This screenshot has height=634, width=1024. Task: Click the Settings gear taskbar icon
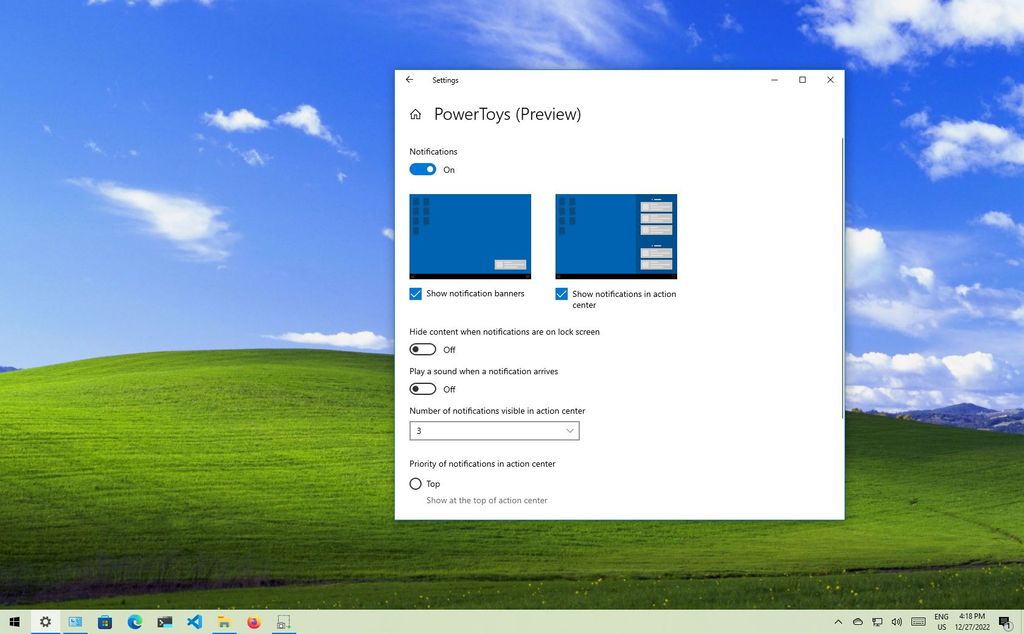pos(45,622)
